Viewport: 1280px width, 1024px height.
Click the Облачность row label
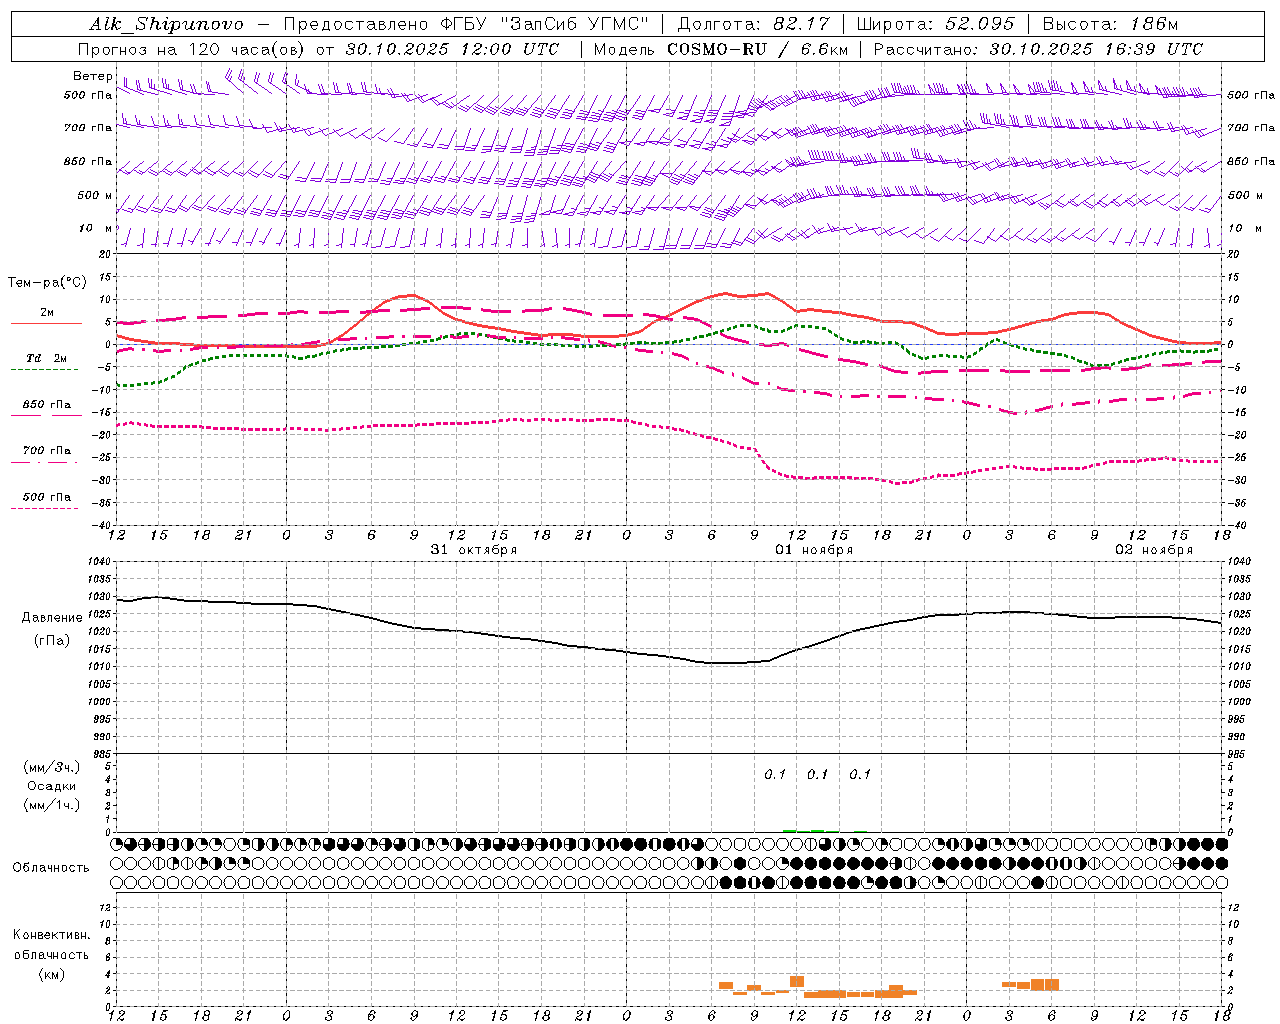[51, 868]
